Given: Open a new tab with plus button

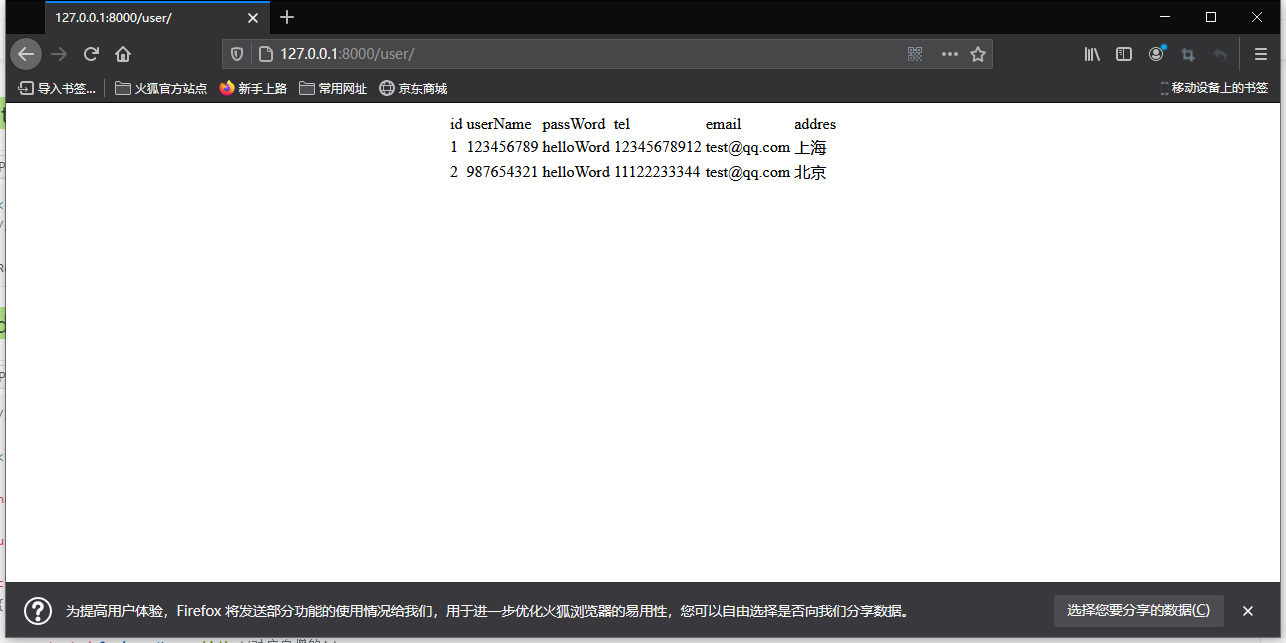Looking at the screenshot, I should [x=287, y=17].
